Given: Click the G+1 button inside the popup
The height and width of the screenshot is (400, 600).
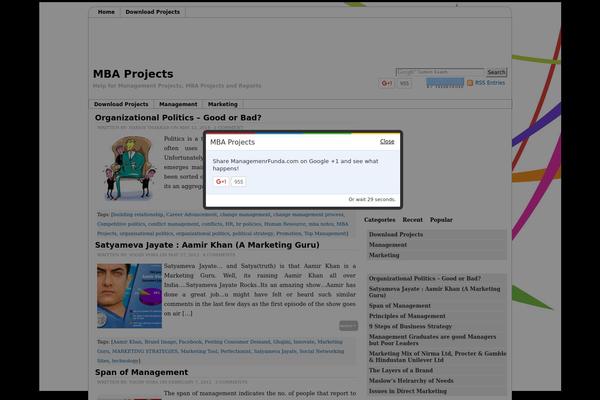Looking at the screenshot, I should click(221, 182).
